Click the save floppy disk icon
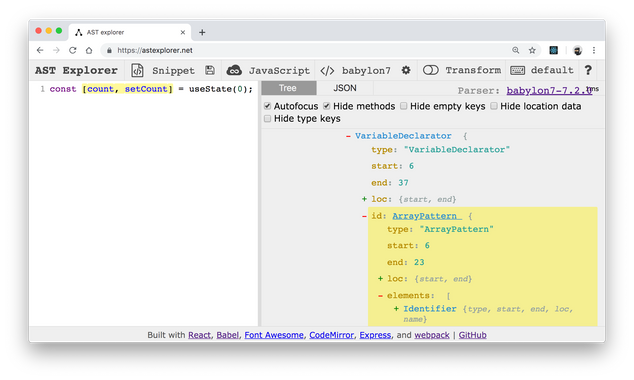The image size is (634, 380). pyautogui.click(x=210, y=70)
